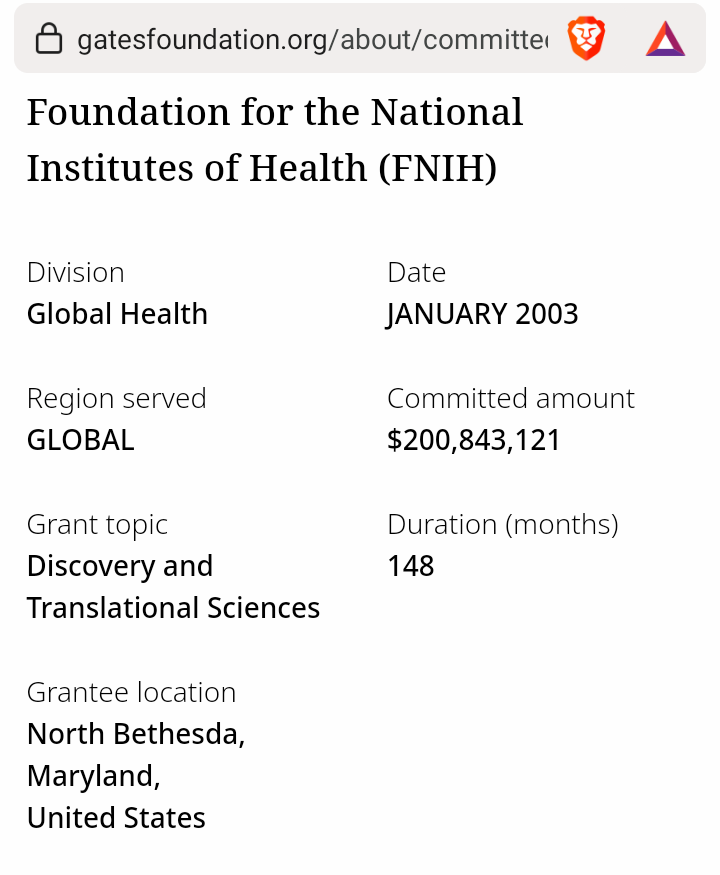Select the $200,843,121 committed amount

[x=473, y=440]
